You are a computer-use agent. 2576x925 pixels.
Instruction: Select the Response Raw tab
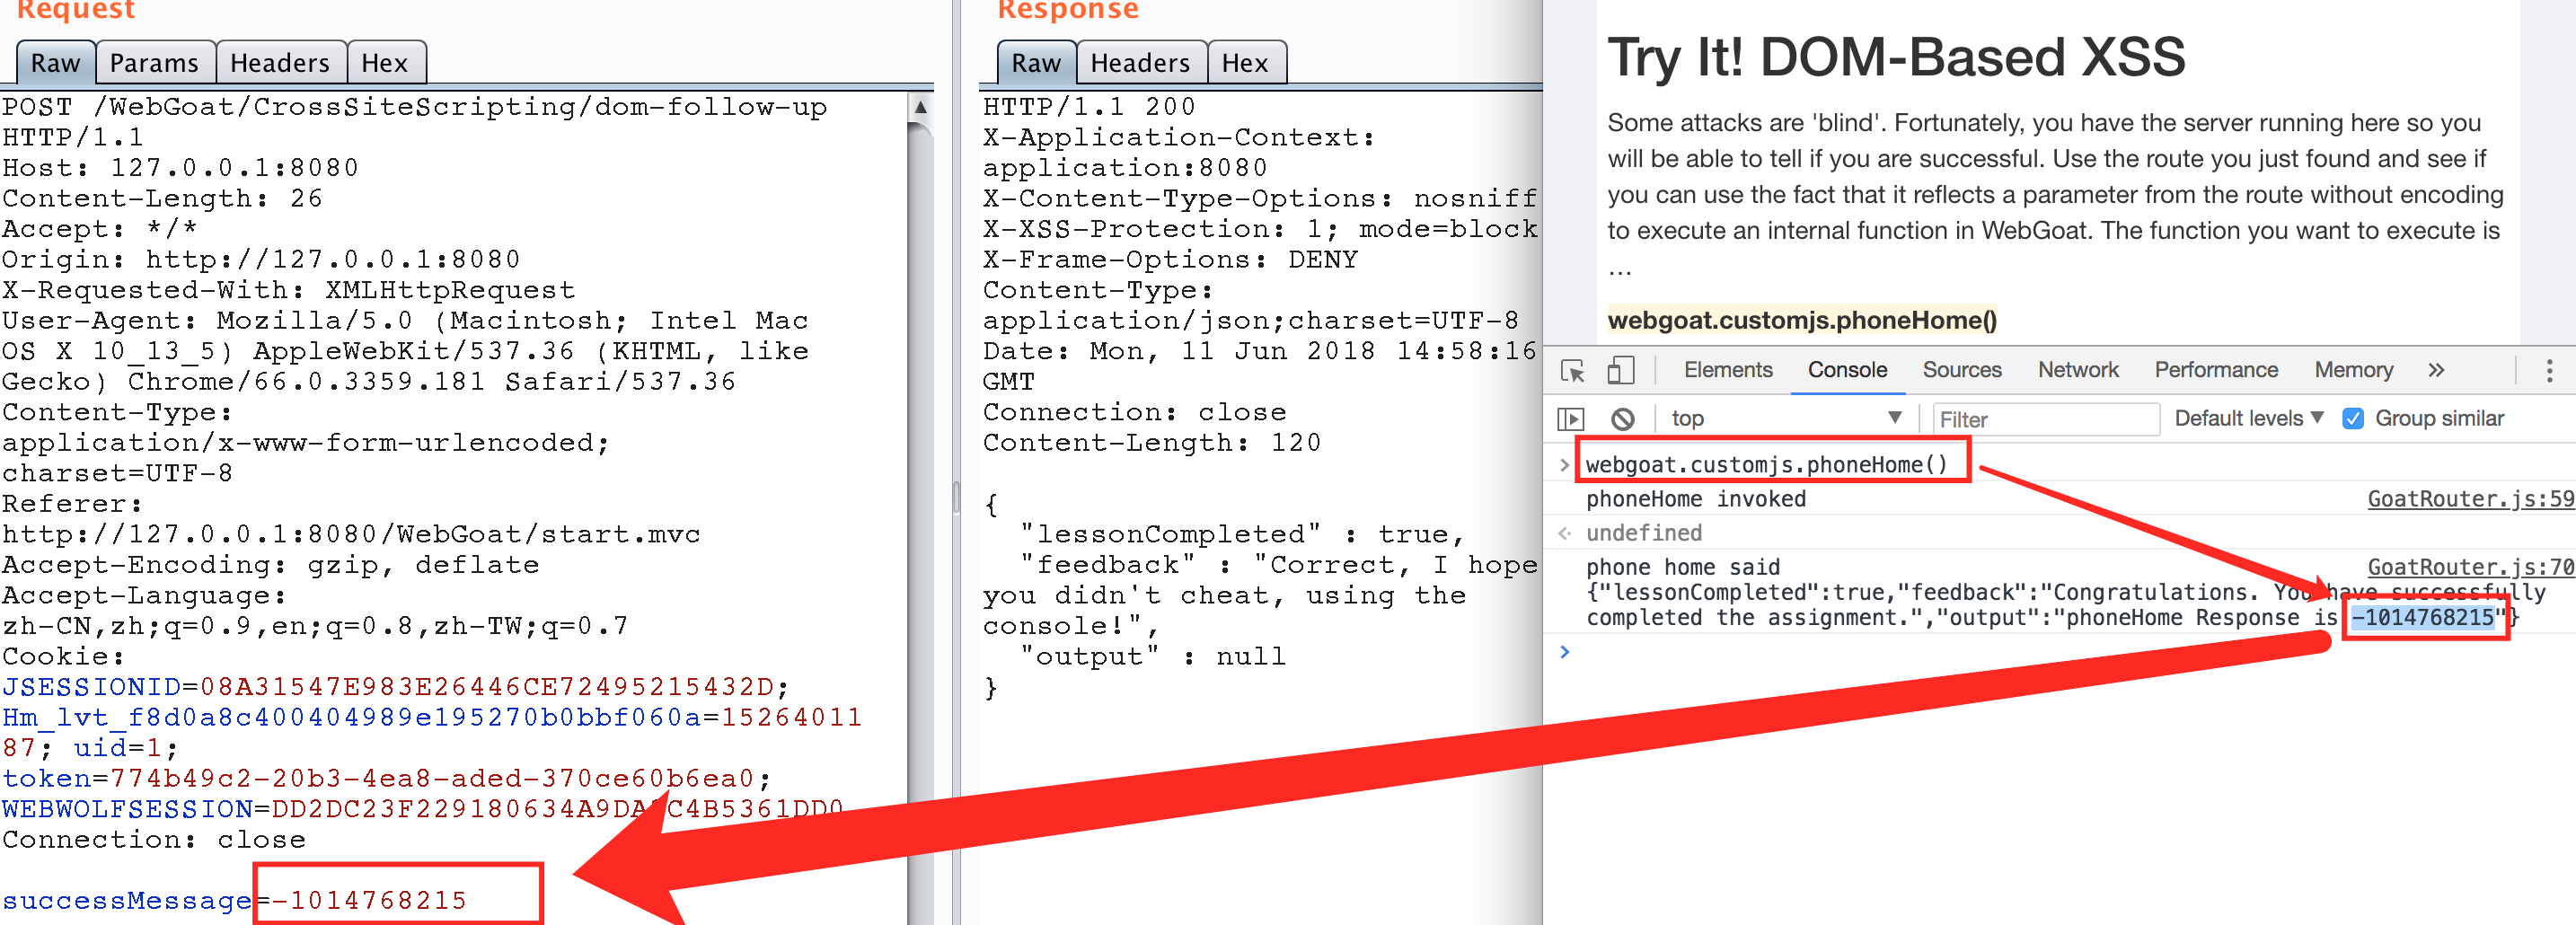1036,63
